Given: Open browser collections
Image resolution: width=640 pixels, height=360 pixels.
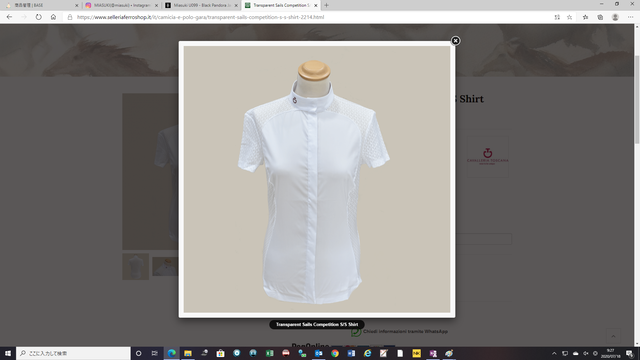Looking at the screenshot, I should (x=600, y=17).
